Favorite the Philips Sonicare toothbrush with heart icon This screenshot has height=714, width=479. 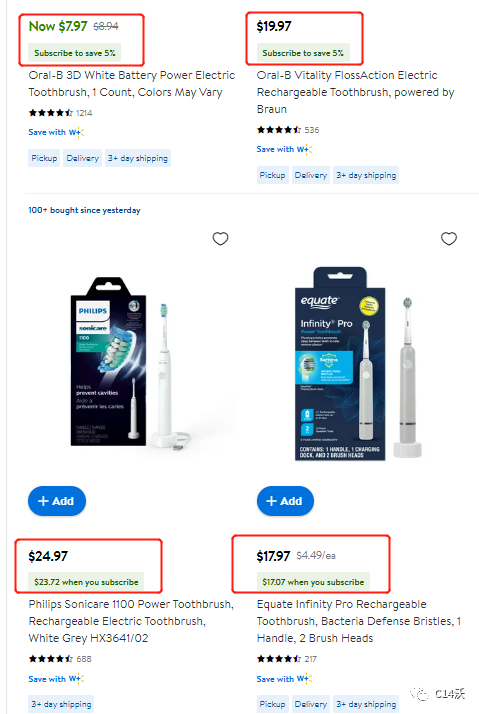pos(220,239)
